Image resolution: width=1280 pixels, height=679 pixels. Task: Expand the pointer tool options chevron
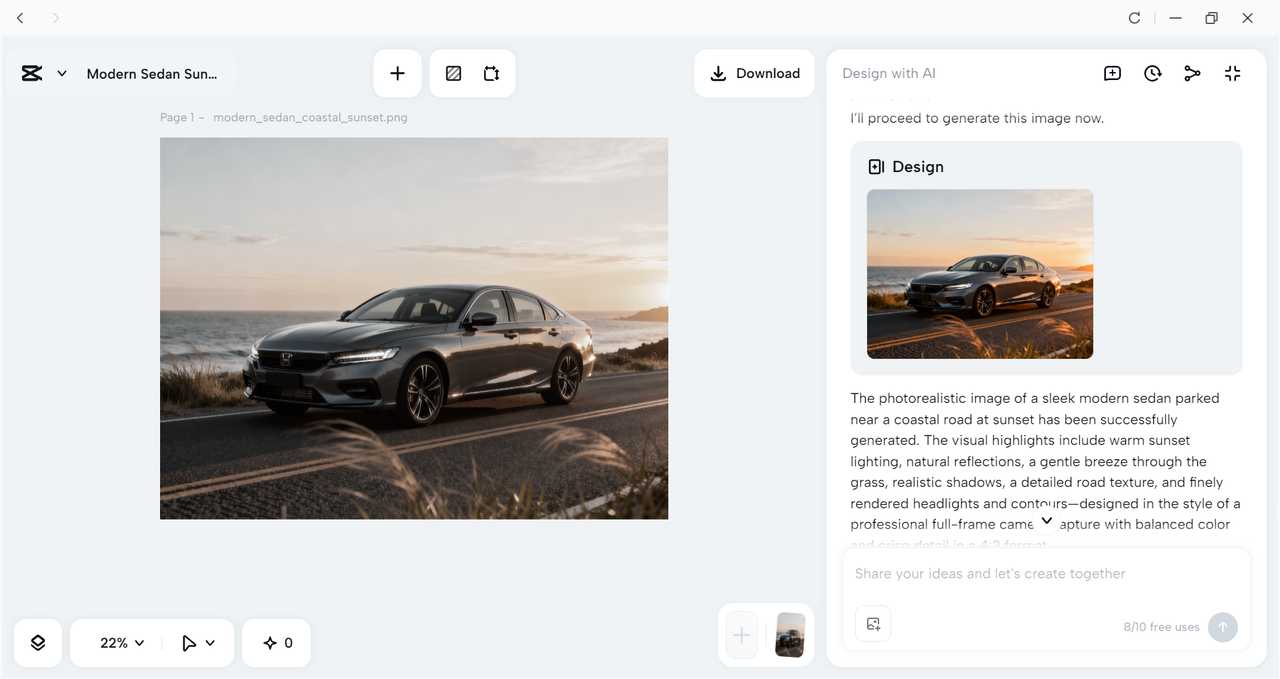pos(210,643)
